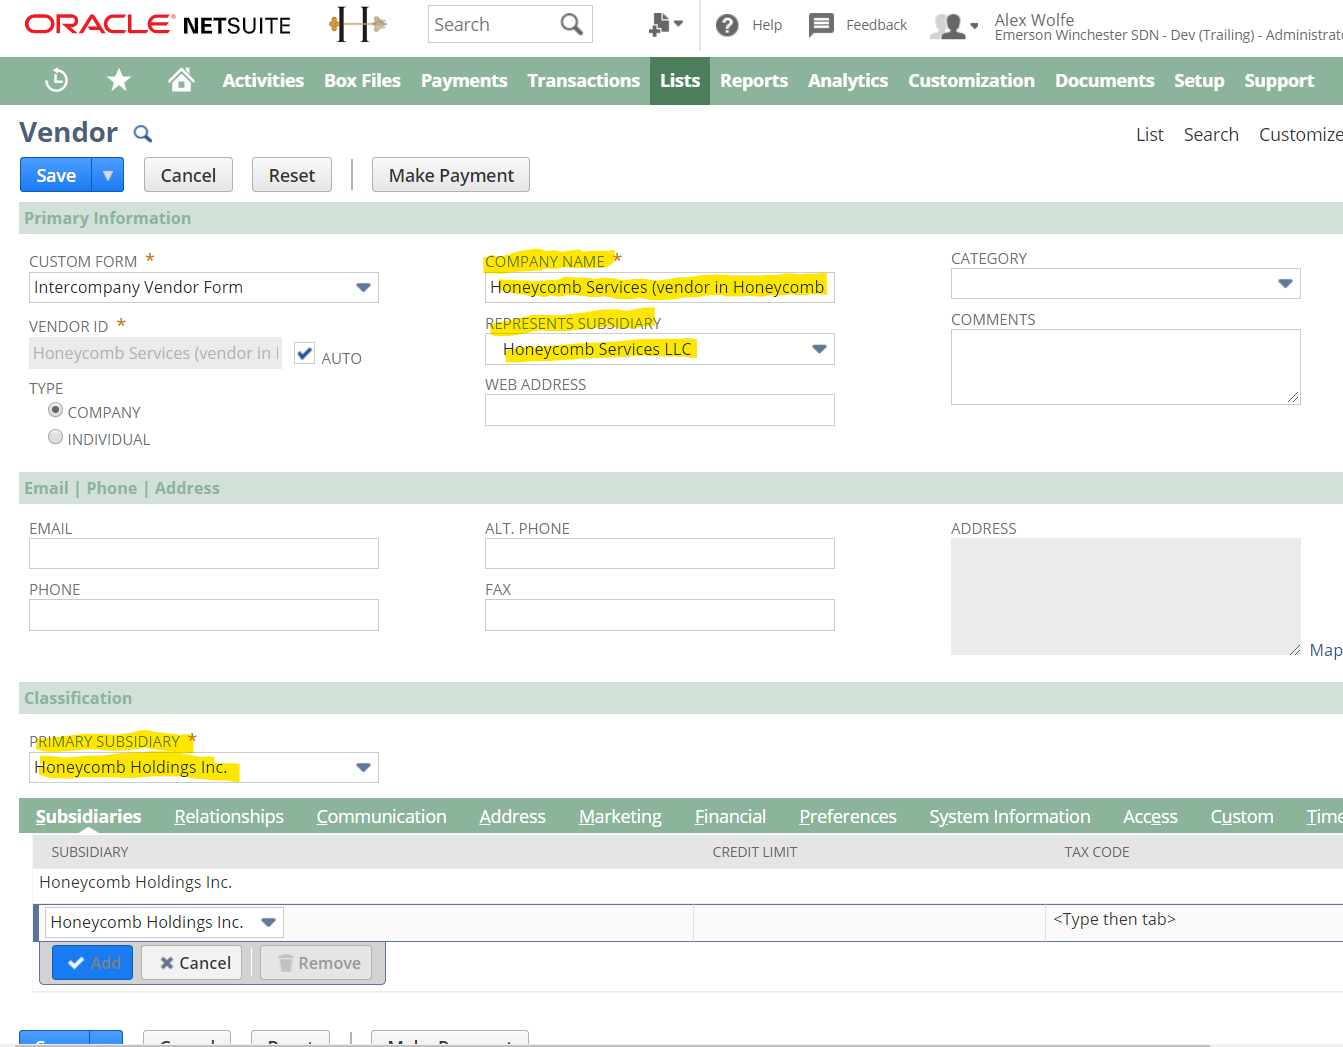Click the Customize link
This screenshot has width=1343, height=1047.
1300,134
